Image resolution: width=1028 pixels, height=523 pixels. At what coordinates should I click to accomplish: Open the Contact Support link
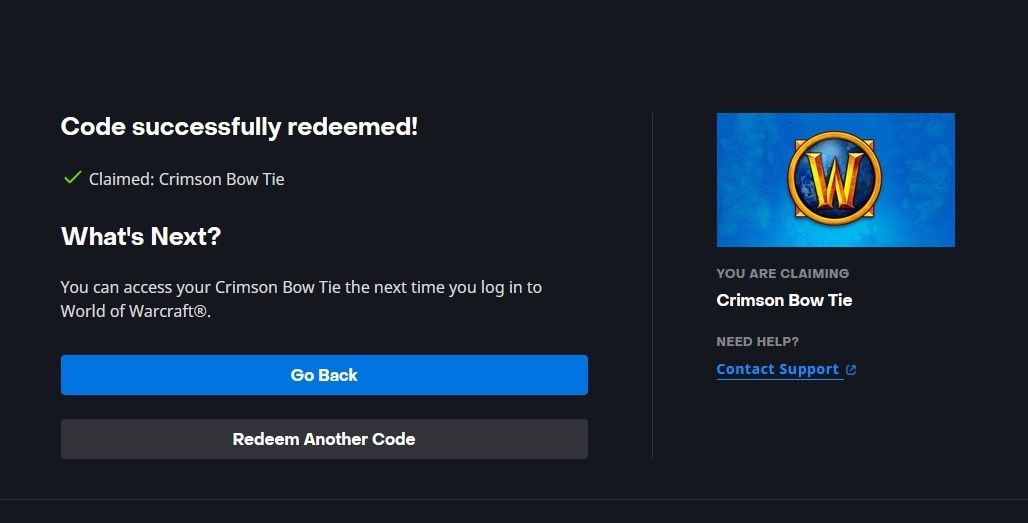[x=777, y=369]
